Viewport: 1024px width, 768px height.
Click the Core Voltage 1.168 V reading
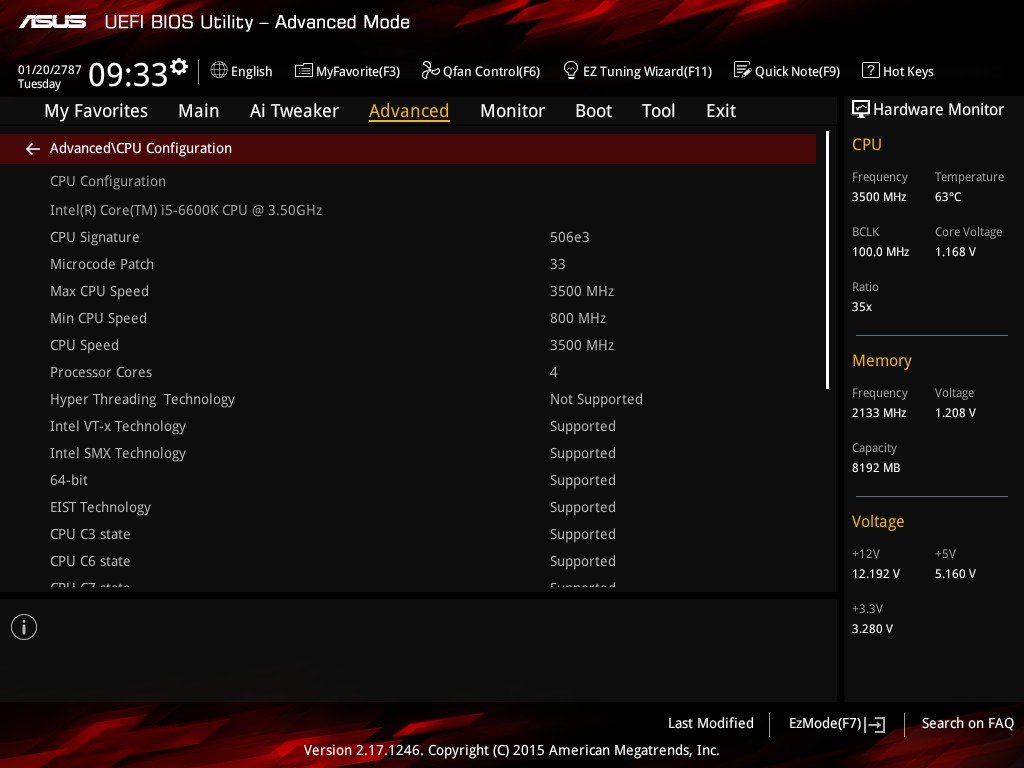[955, 251]
